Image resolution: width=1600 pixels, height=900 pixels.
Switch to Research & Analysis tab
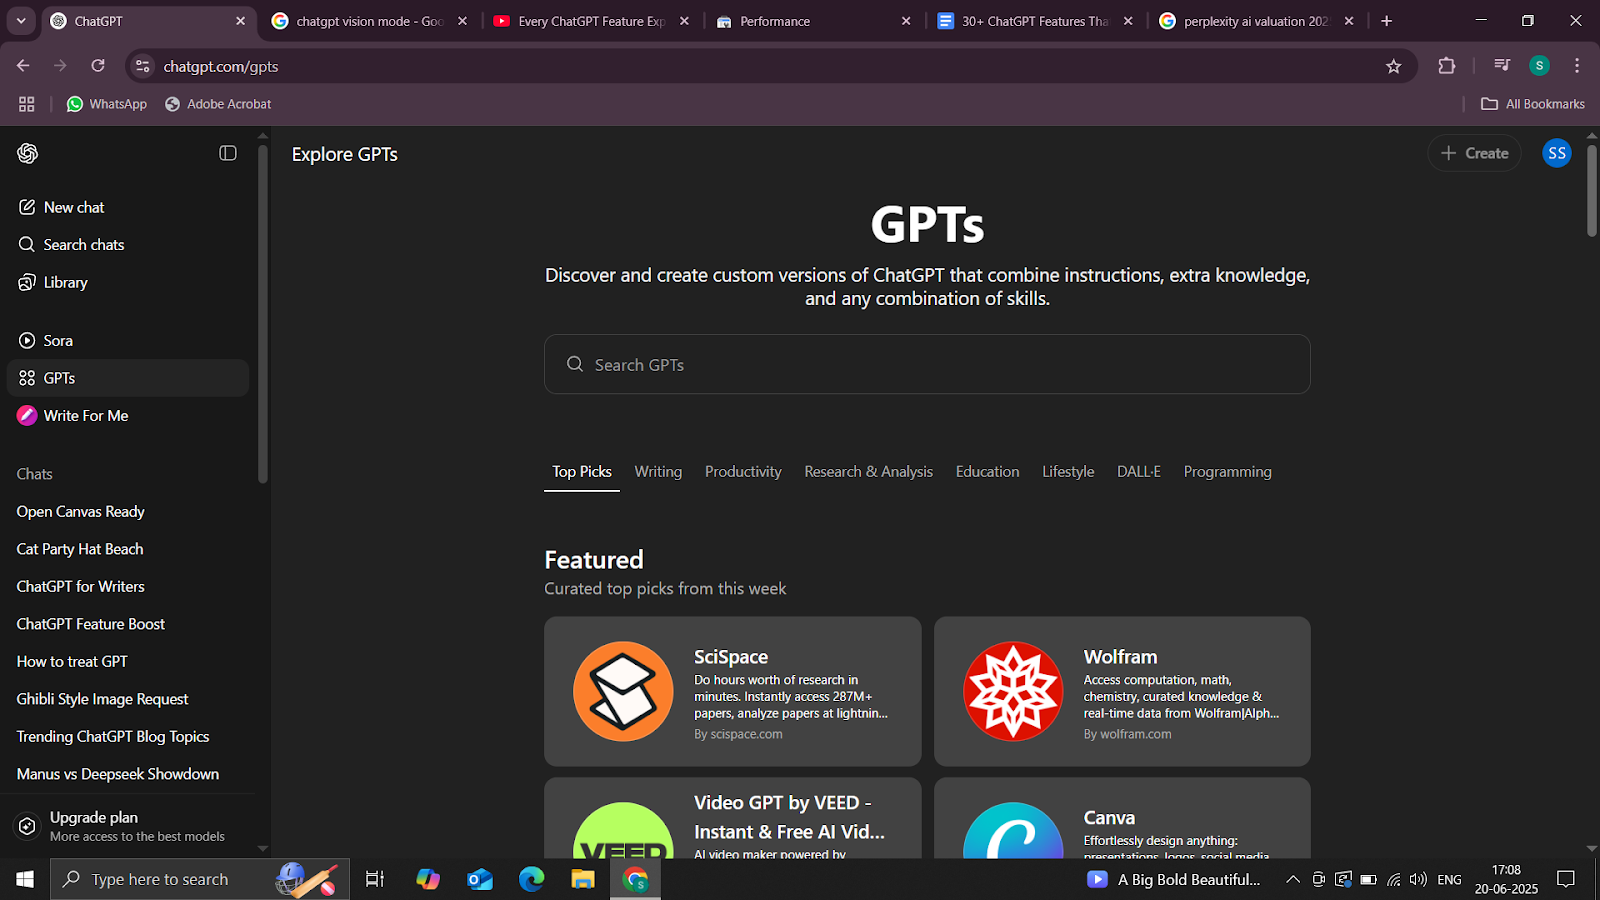(x=868, y=472)
